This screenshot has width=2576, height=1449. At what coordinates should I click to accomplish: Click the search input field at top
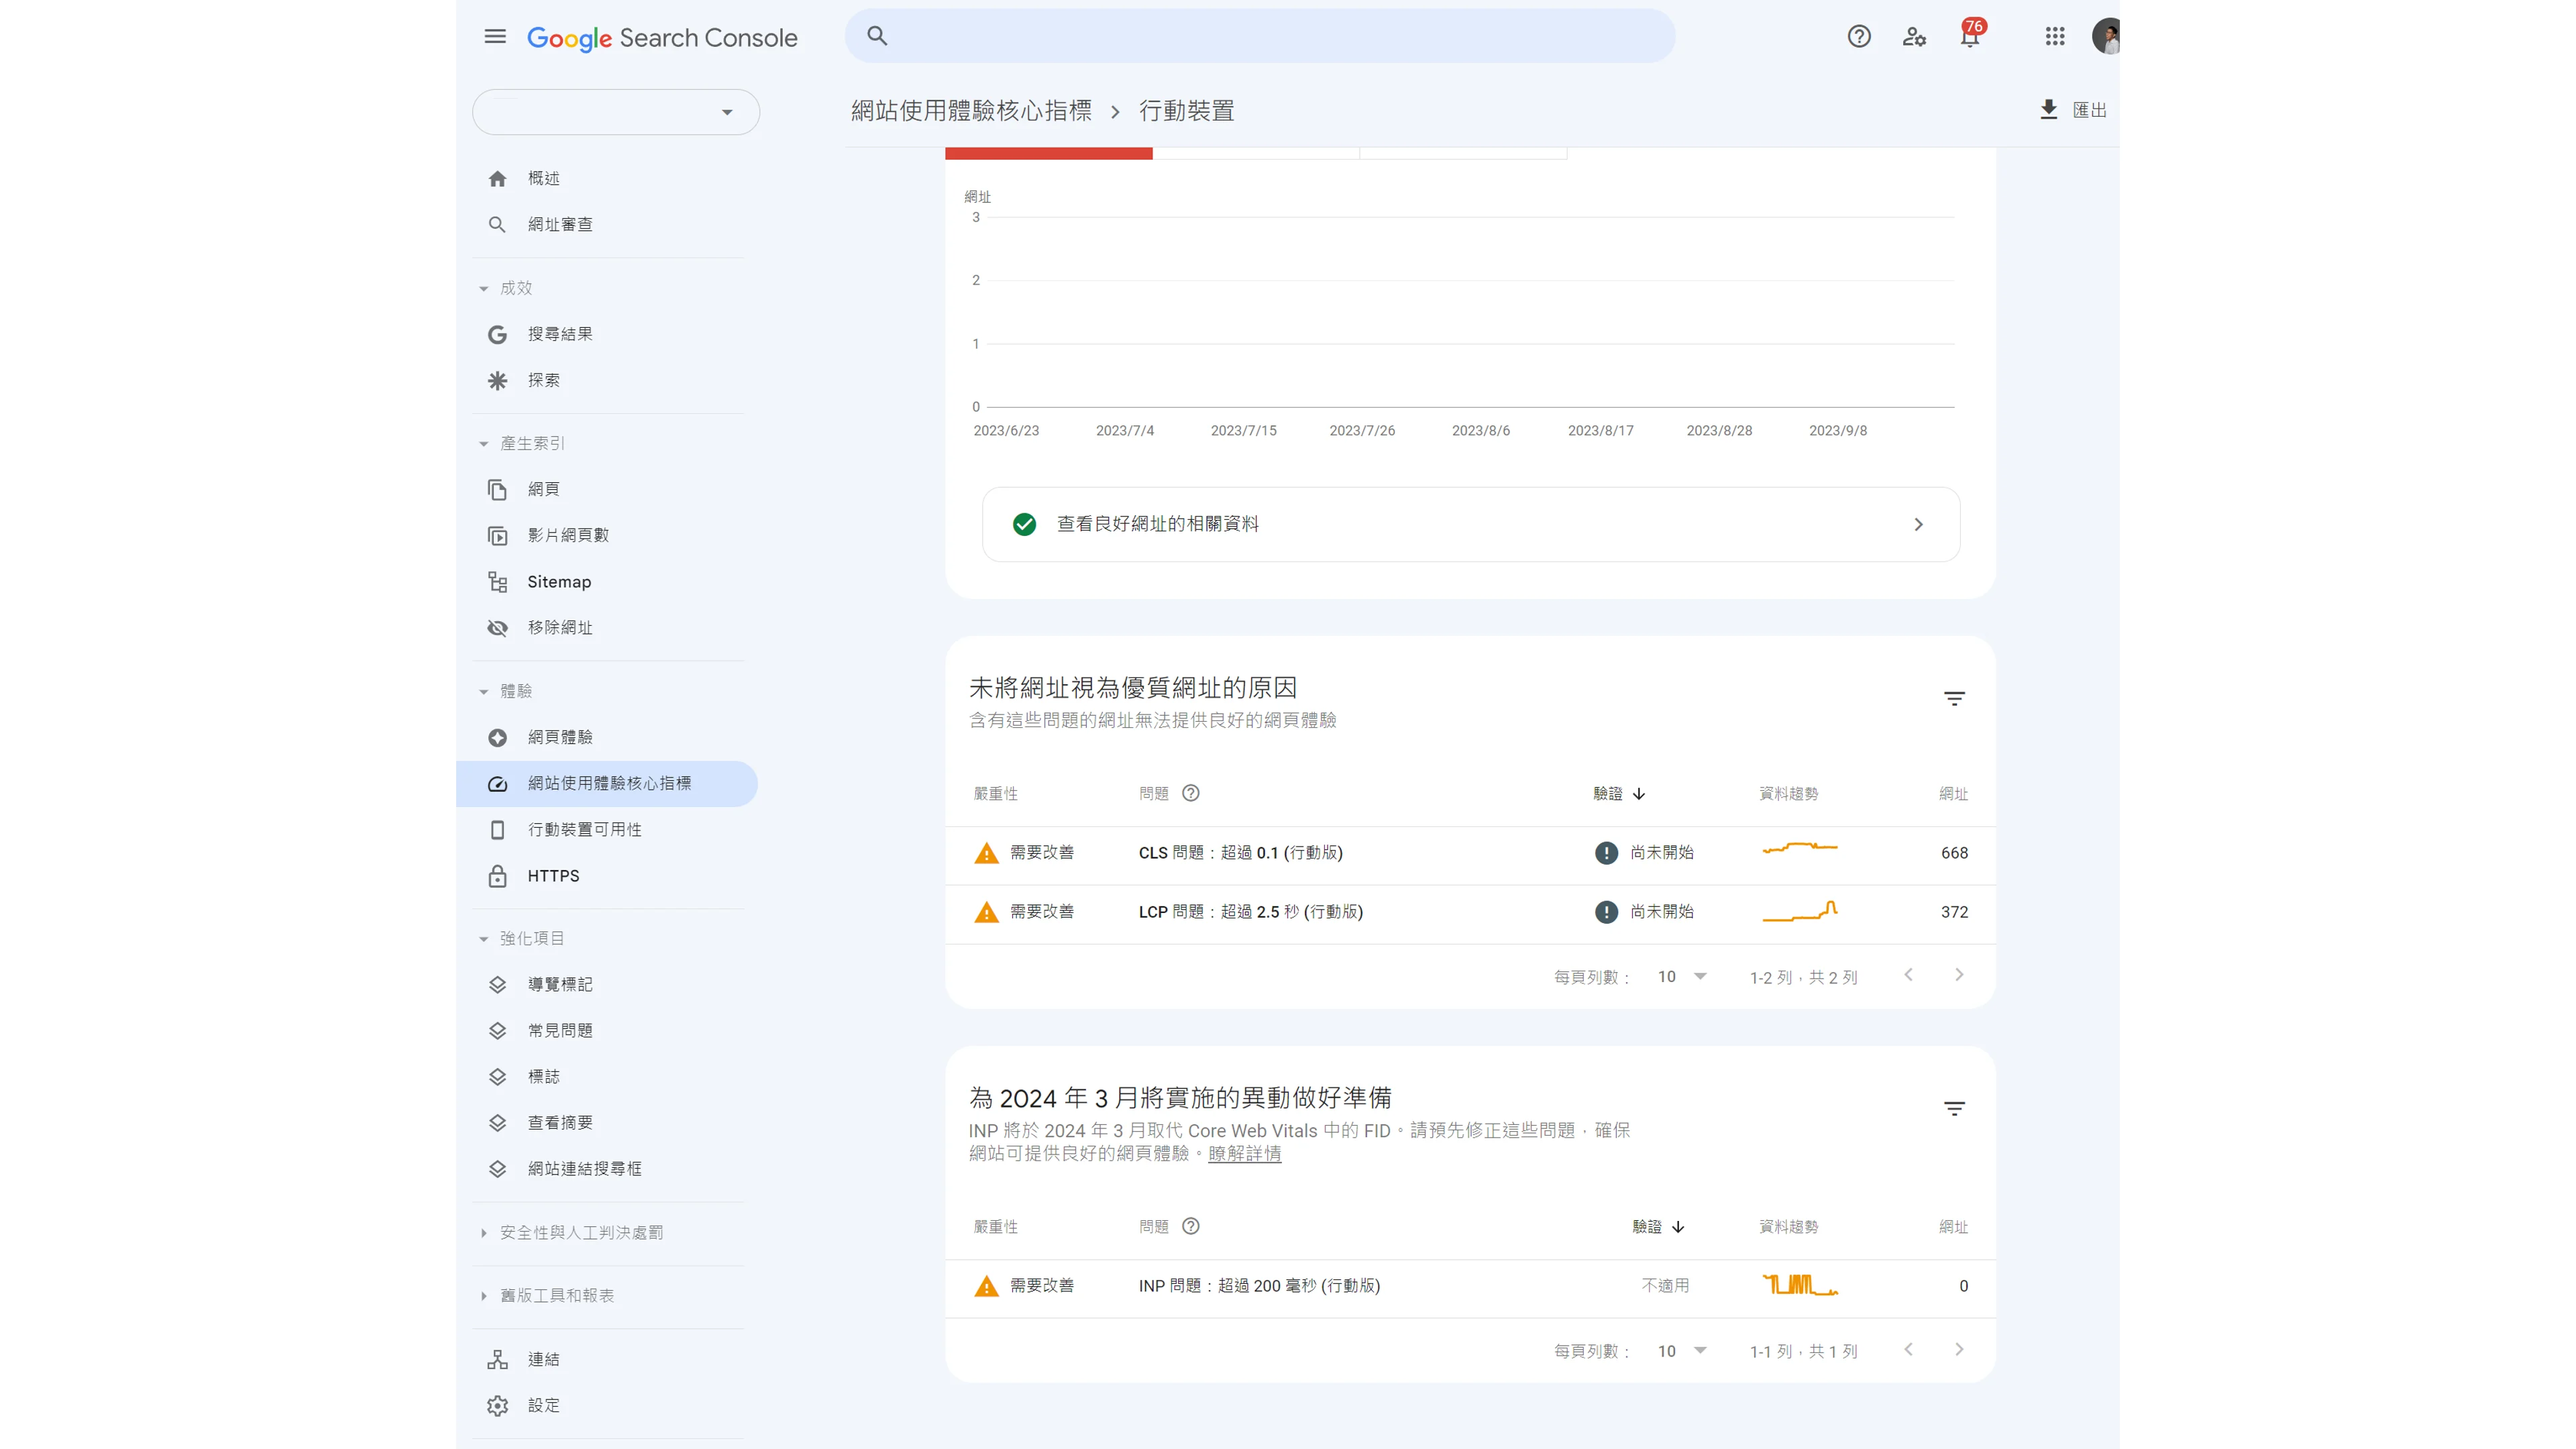1260,37
